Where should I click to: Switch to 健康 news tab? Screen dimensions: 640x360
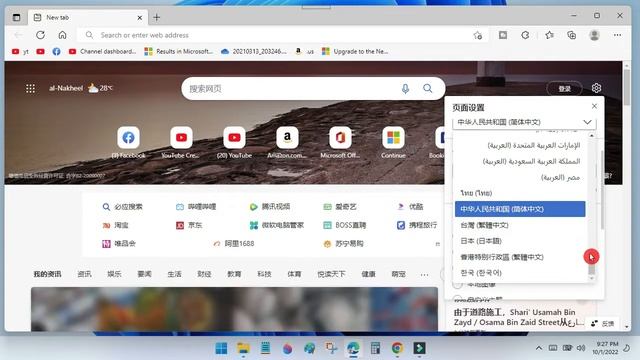click(368, 274)
